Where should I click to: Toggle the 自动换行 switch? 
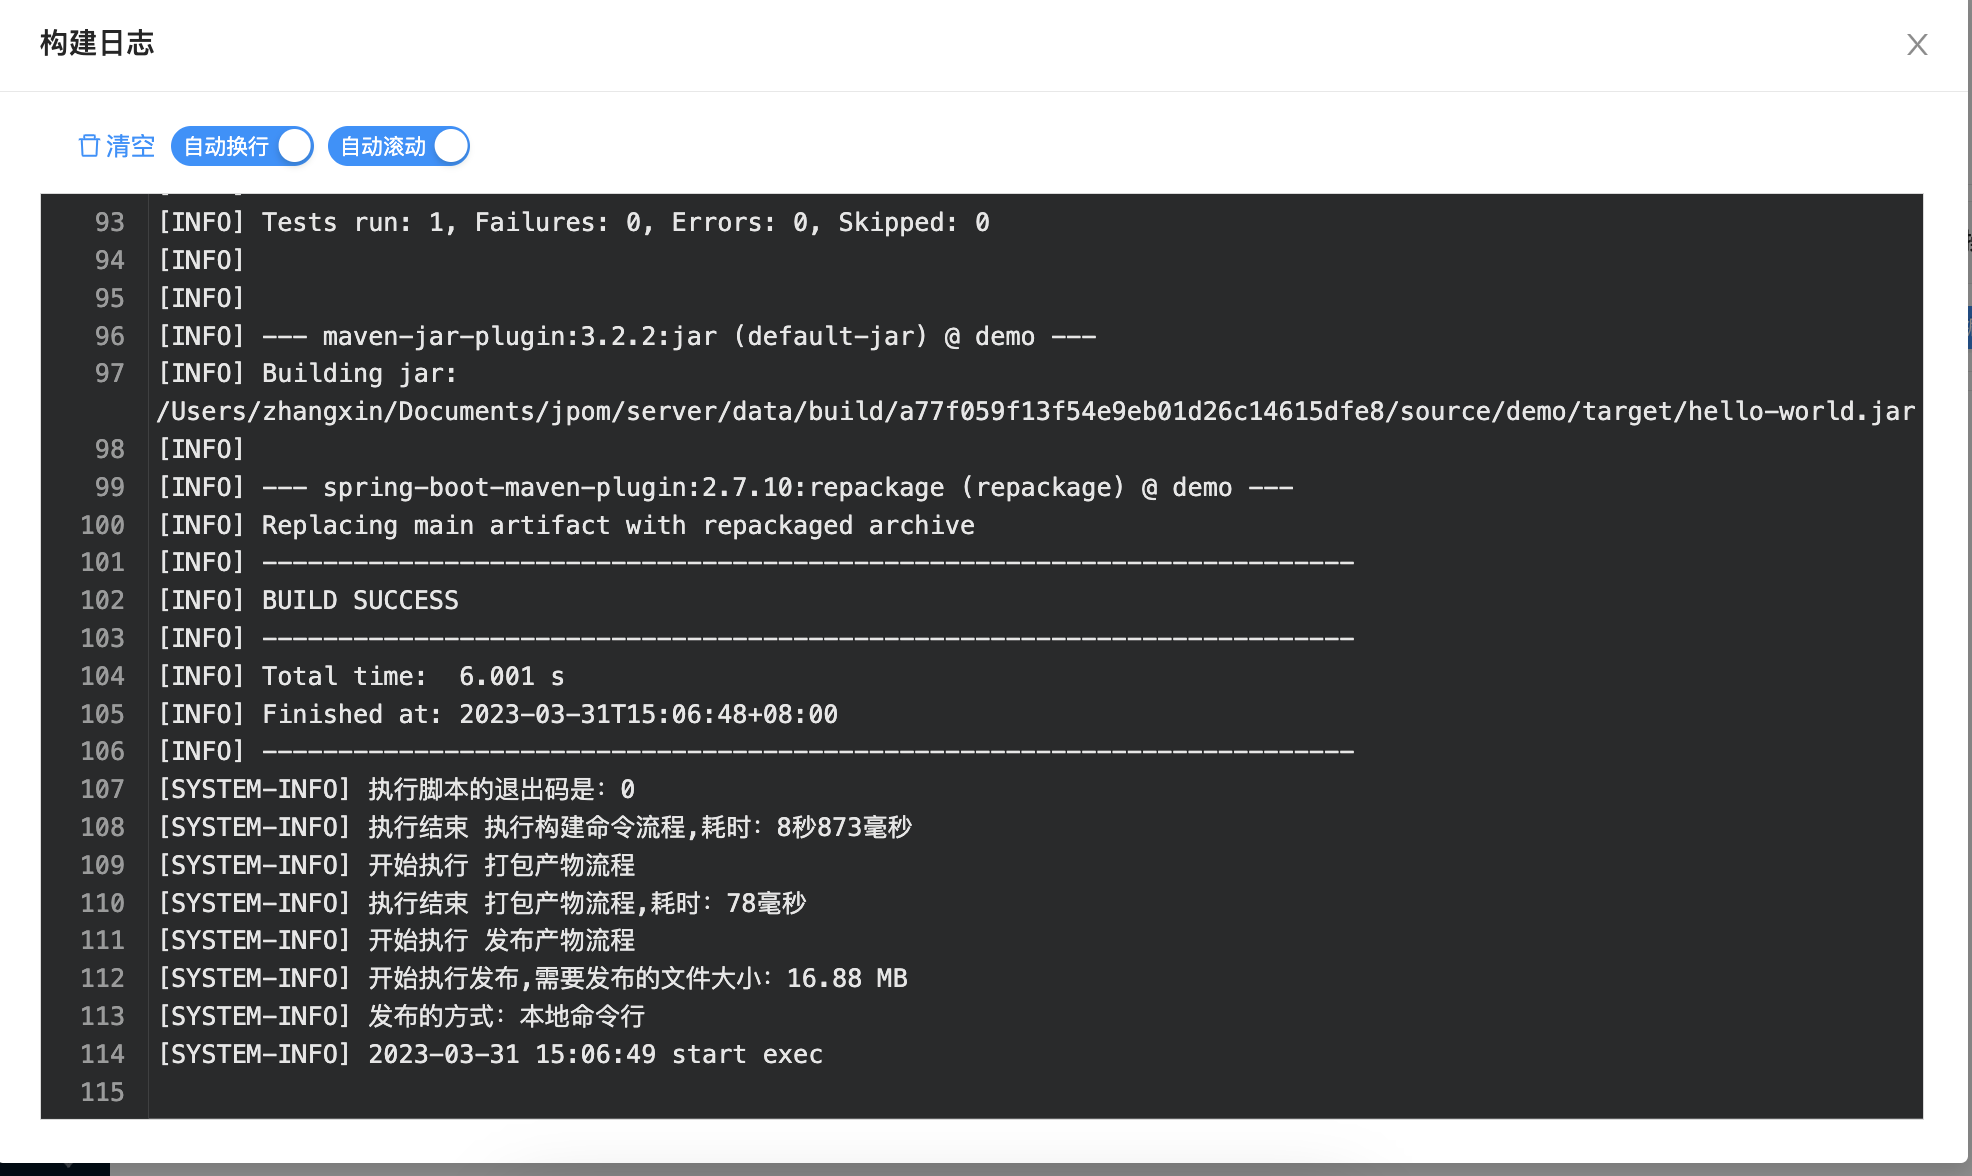click(x=242, y=146)
